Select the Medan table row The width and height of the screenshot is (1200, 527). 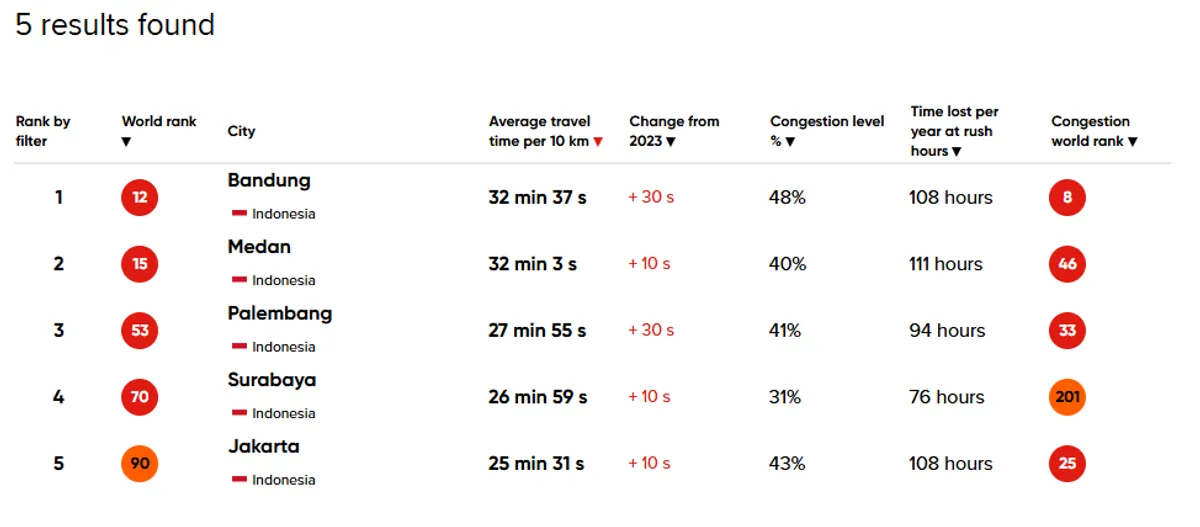pyautogui.click(x=593, y=264)
